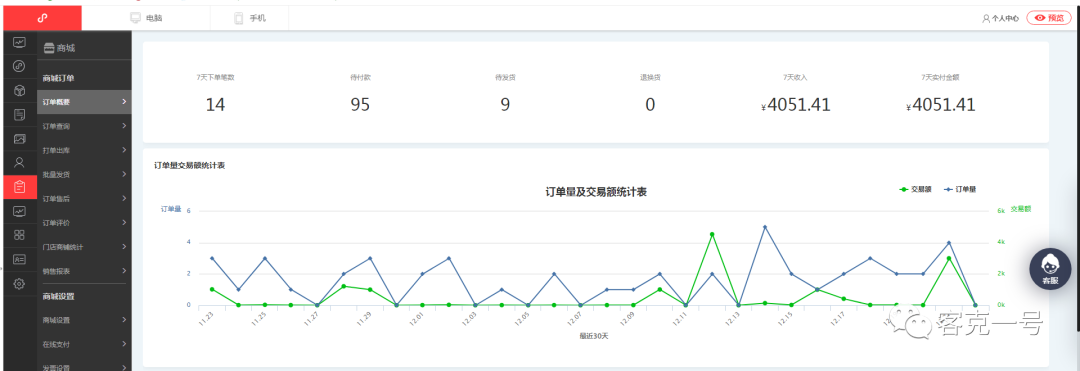Click the 7天下单笔数 value 14
The height and width of the screenshot is (371, 1080).
tap(215, 105)
